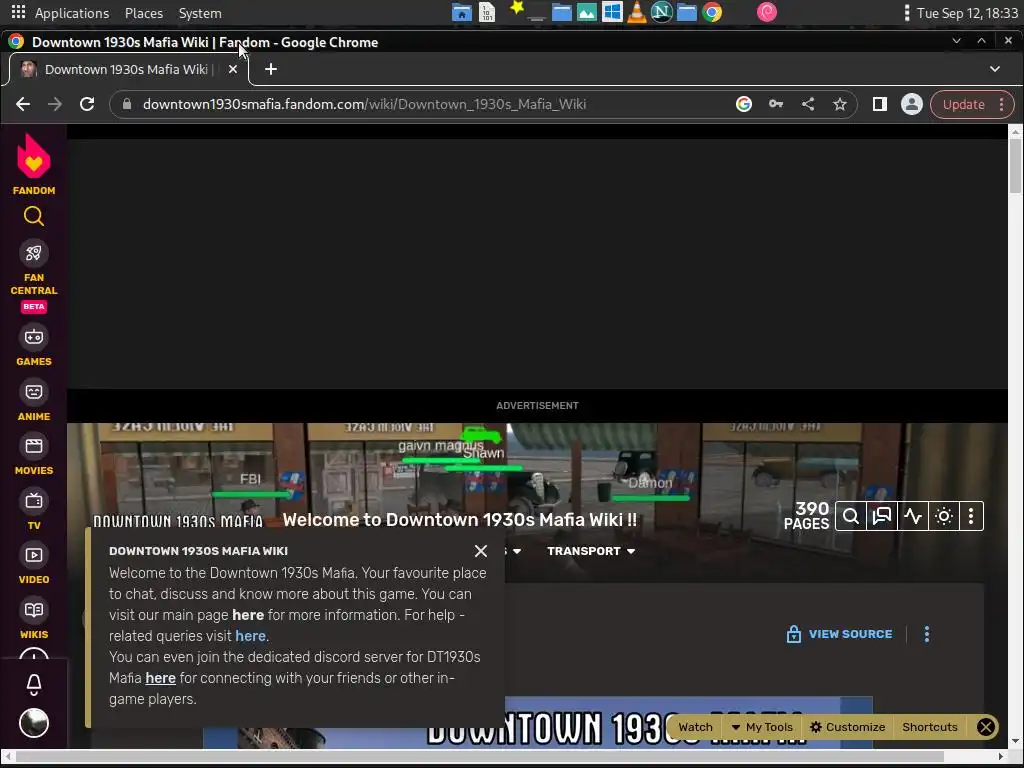Screen dimensions: 1024x768
Task: Open Chrome profile avatar
Action: pos(912,104)
